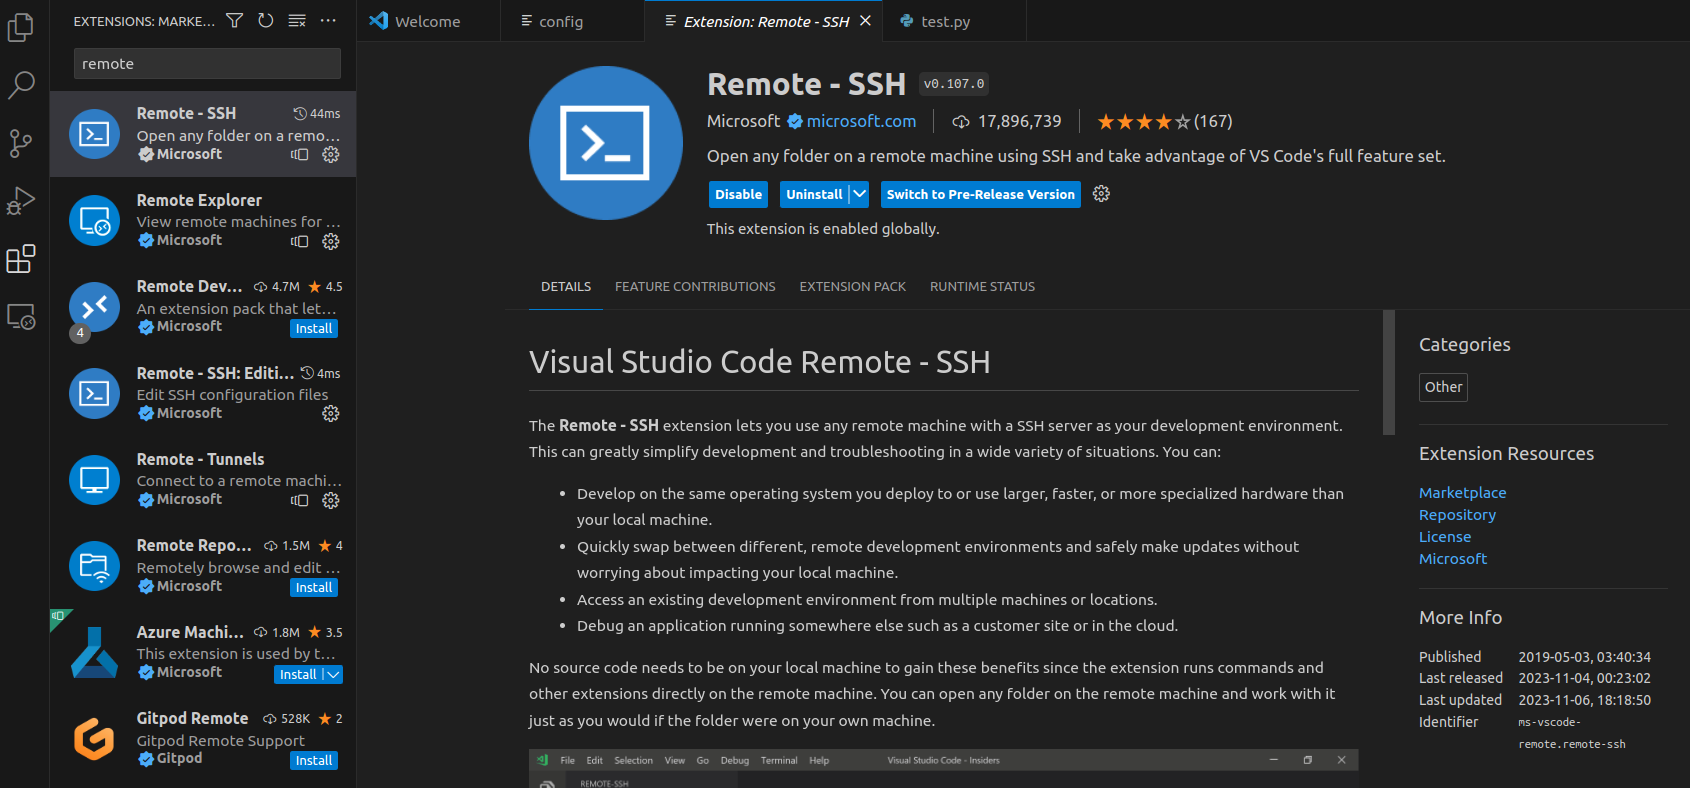Click remote indicator icon on Remote - SSH item
The height and width of the screenshot is (788, 1690).
tap(299, 155)
